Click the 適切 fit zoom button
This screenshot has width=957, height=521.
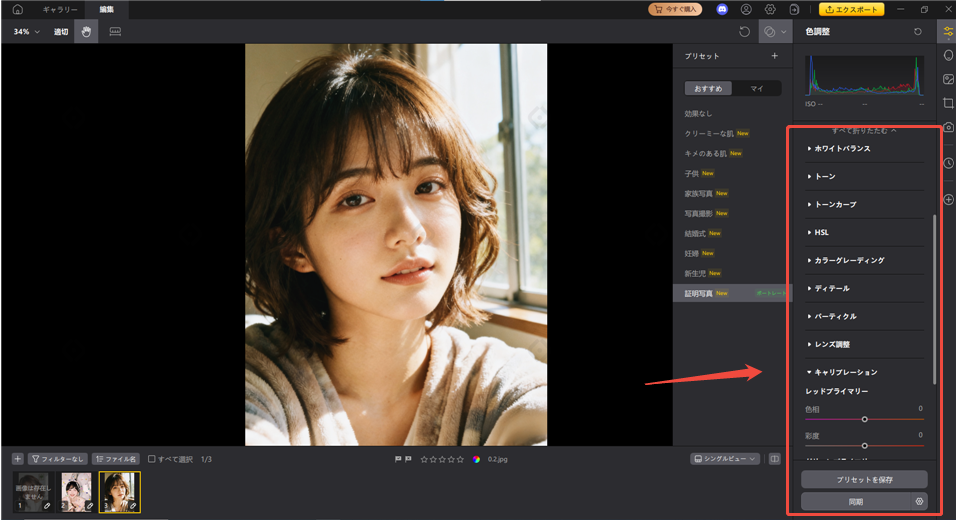61,32
